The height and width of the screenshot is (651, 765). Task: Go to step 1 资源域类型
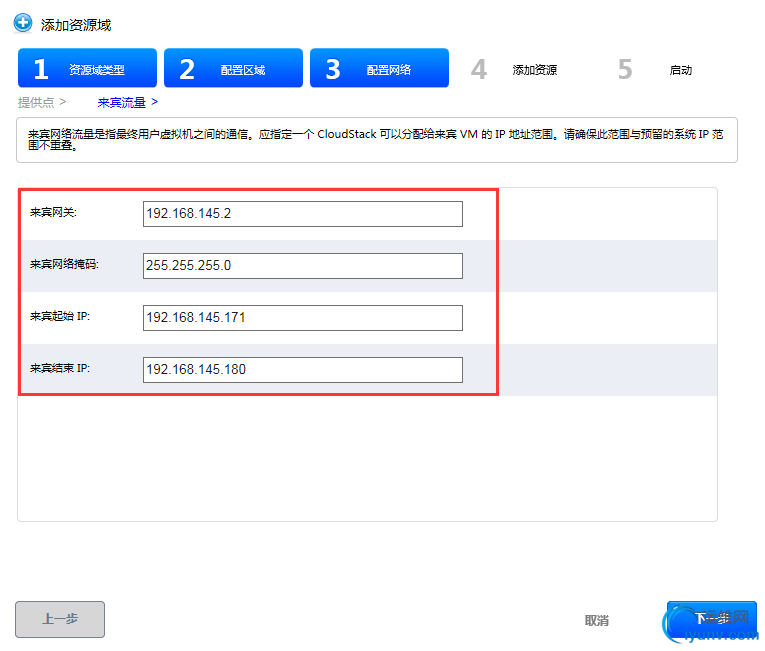87,68
